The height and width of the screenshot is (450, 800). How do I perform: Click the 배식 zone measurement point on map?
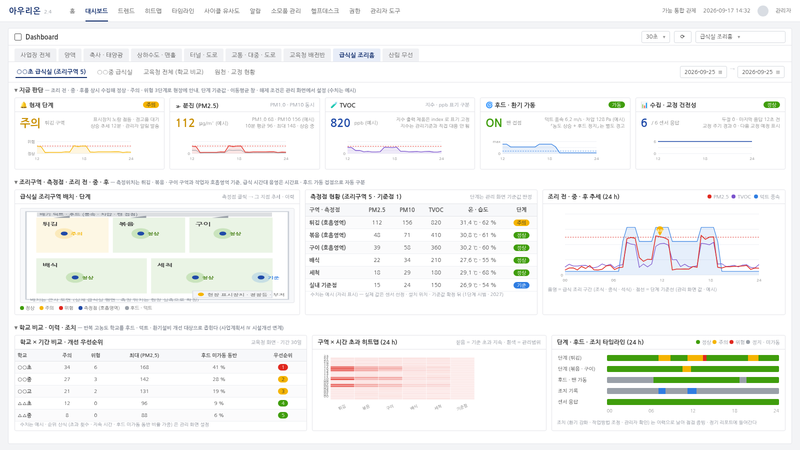(76, 278)
